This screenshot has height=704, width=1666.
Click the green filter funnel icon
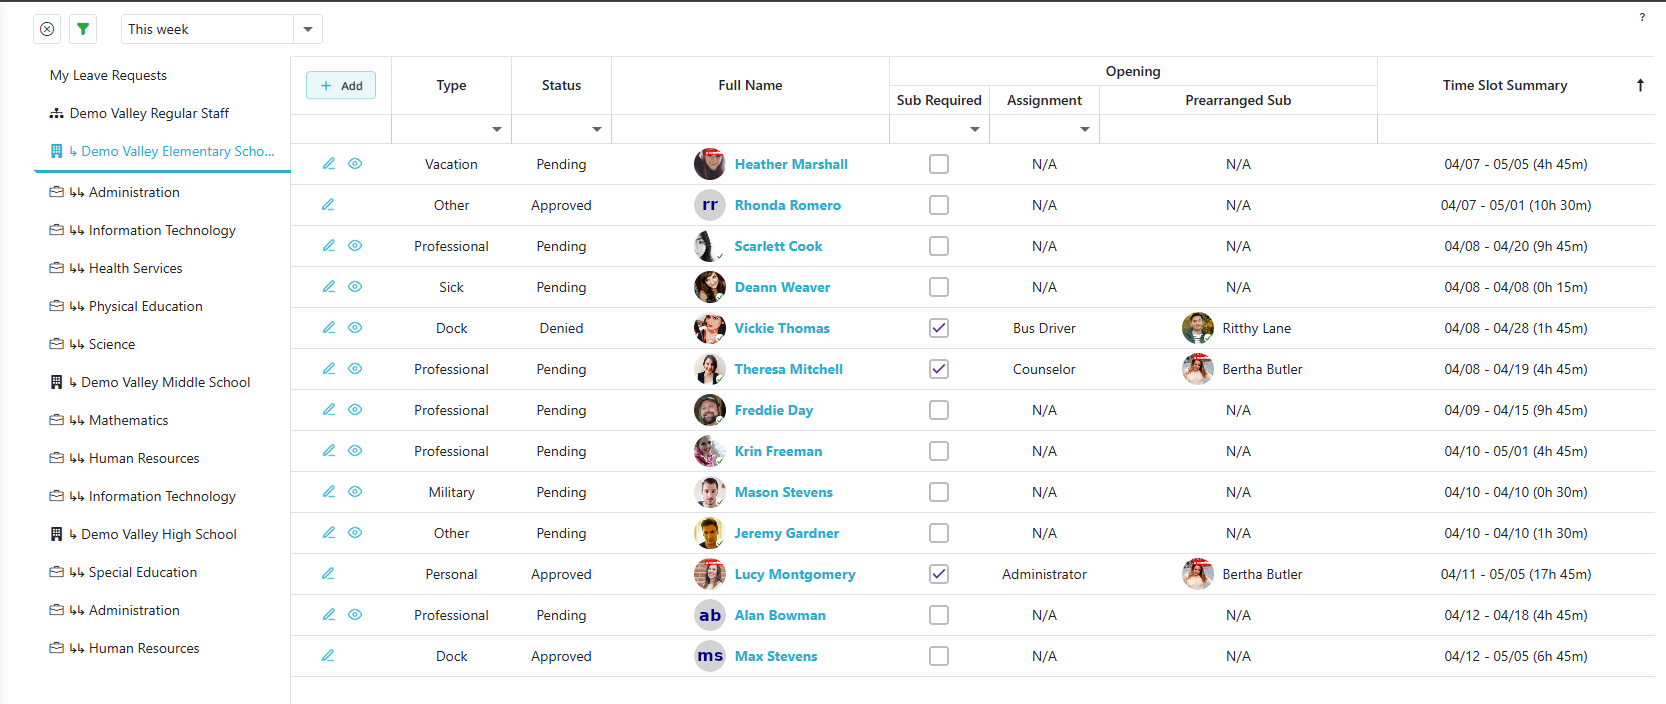click(83, 29)
